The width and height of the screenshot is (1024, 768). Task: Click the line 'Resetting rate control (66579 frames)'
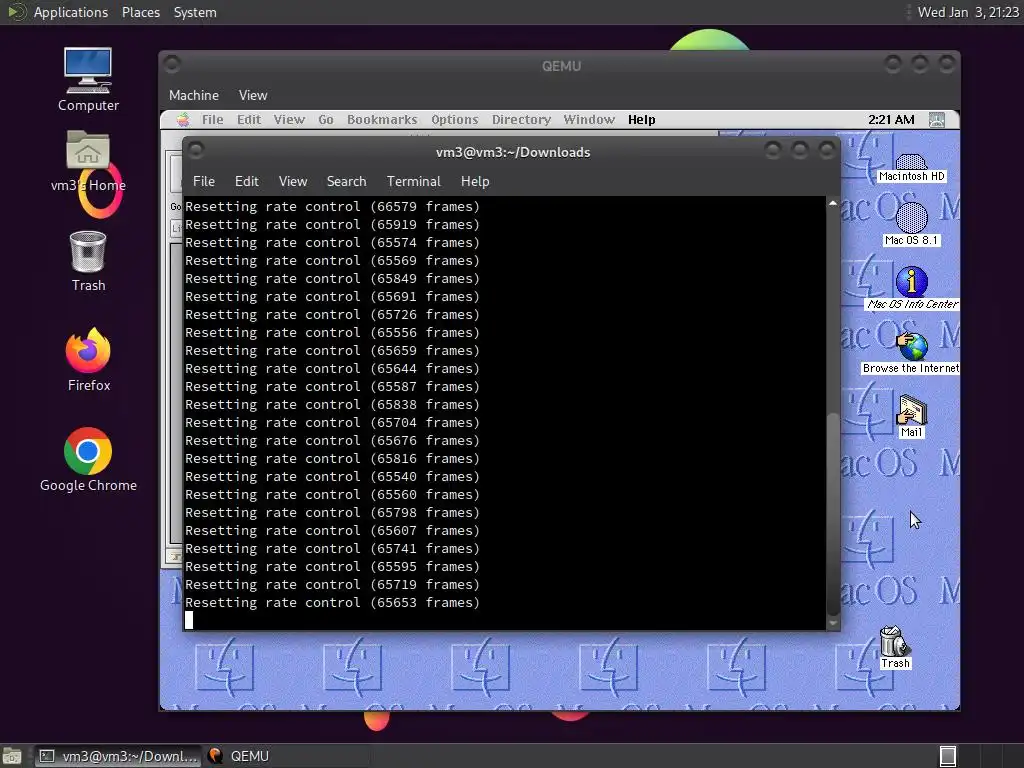[x=332, y=206]
